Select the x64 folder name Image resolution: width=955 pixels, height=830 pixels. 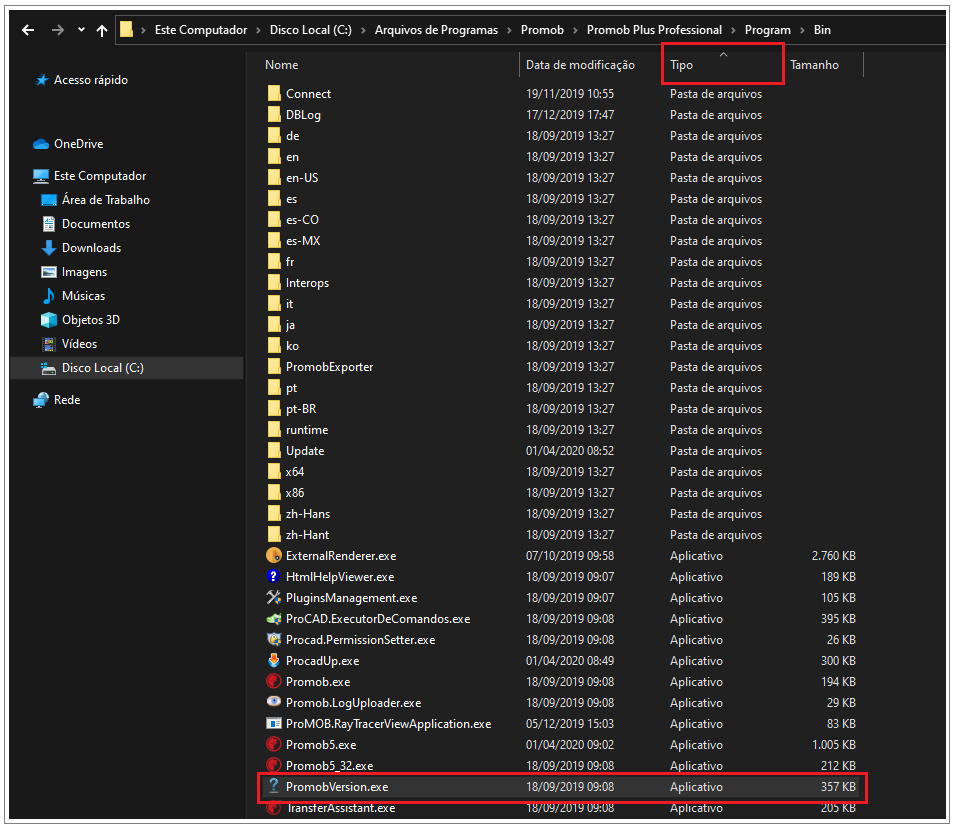tap(295, 472)
